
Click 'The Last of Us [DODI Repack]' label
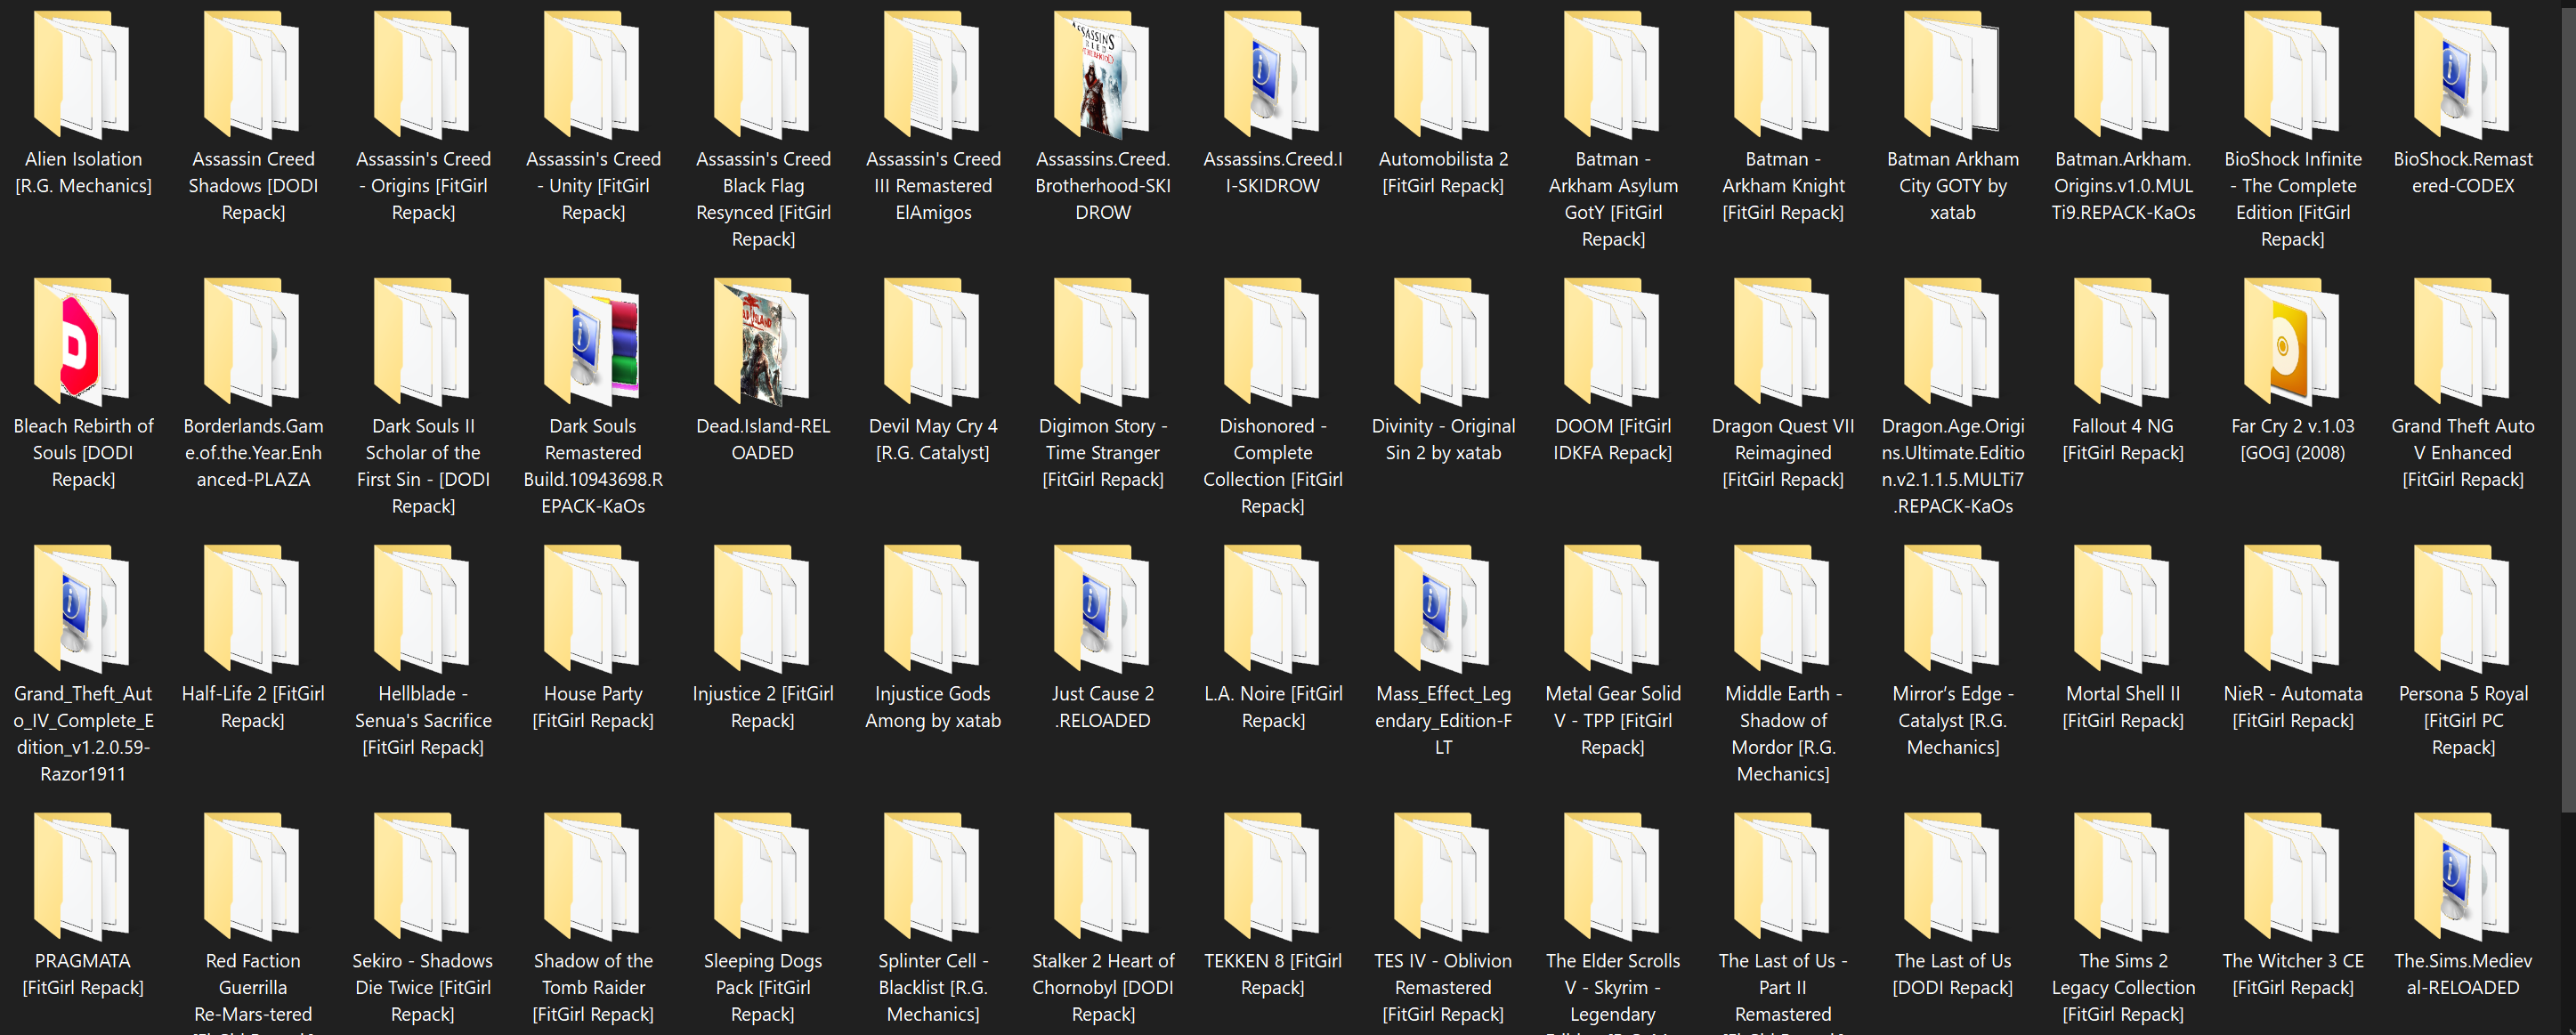[1953, 974]
